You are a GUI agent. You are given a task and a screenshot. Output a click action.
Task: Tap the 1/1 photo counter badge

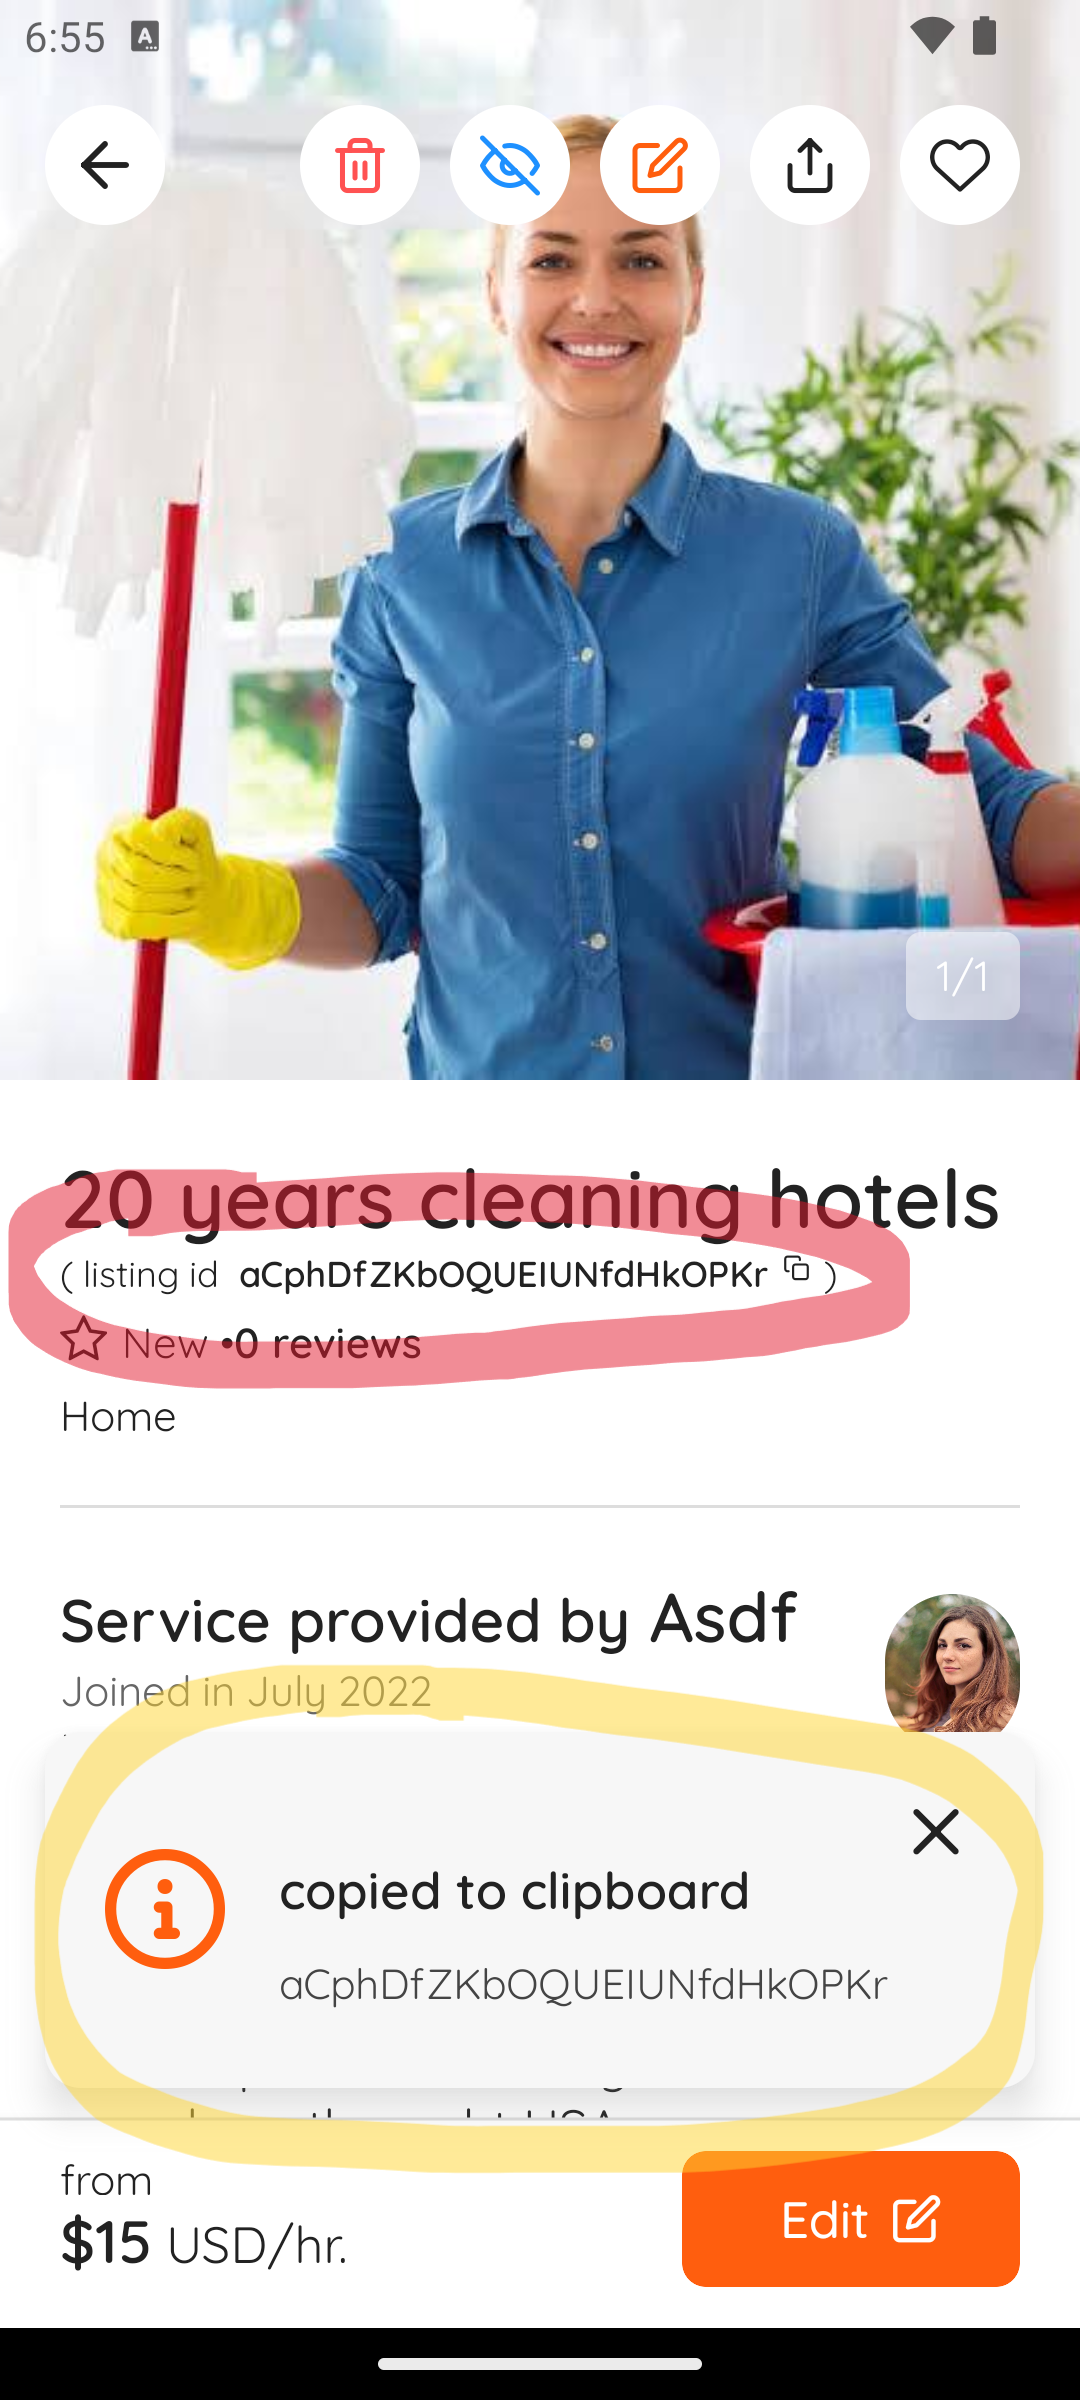tap(963, 976)
